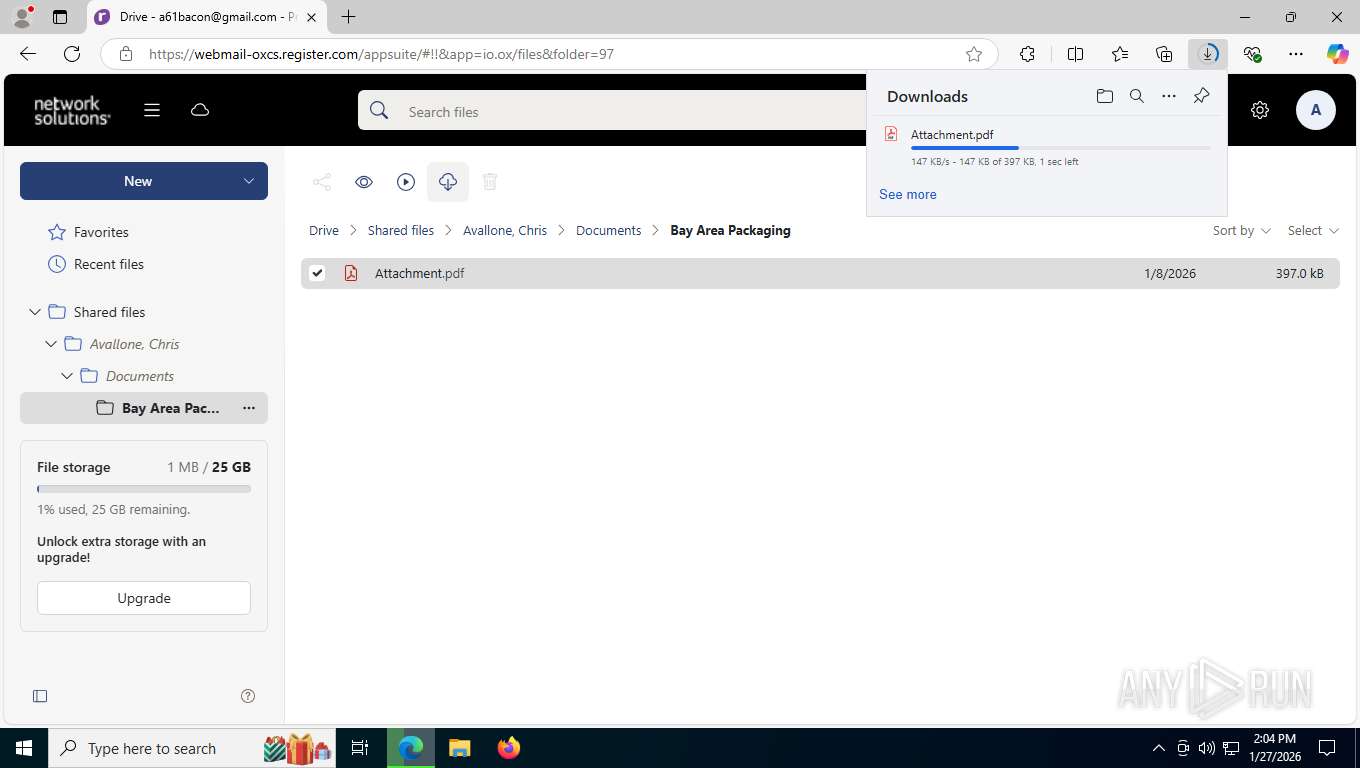Image resolution: width=1360 pixels, height=768 pixels.
Task: Open Attachment.pdf entry in Downloads panel
Action: 952,134
